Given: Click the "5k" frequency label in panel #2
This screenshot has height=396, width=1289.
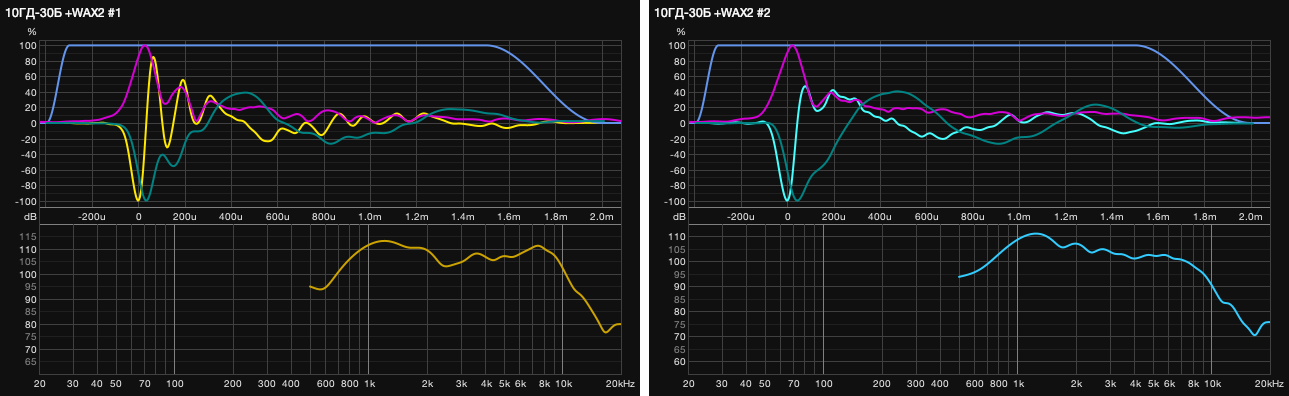Looking at the screenshot, I should pyautogui.click(x=1154, y=384).
